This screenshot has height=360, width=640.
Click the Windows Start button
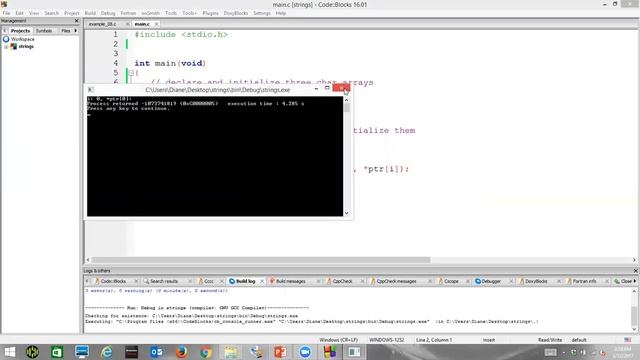point(9,352)
